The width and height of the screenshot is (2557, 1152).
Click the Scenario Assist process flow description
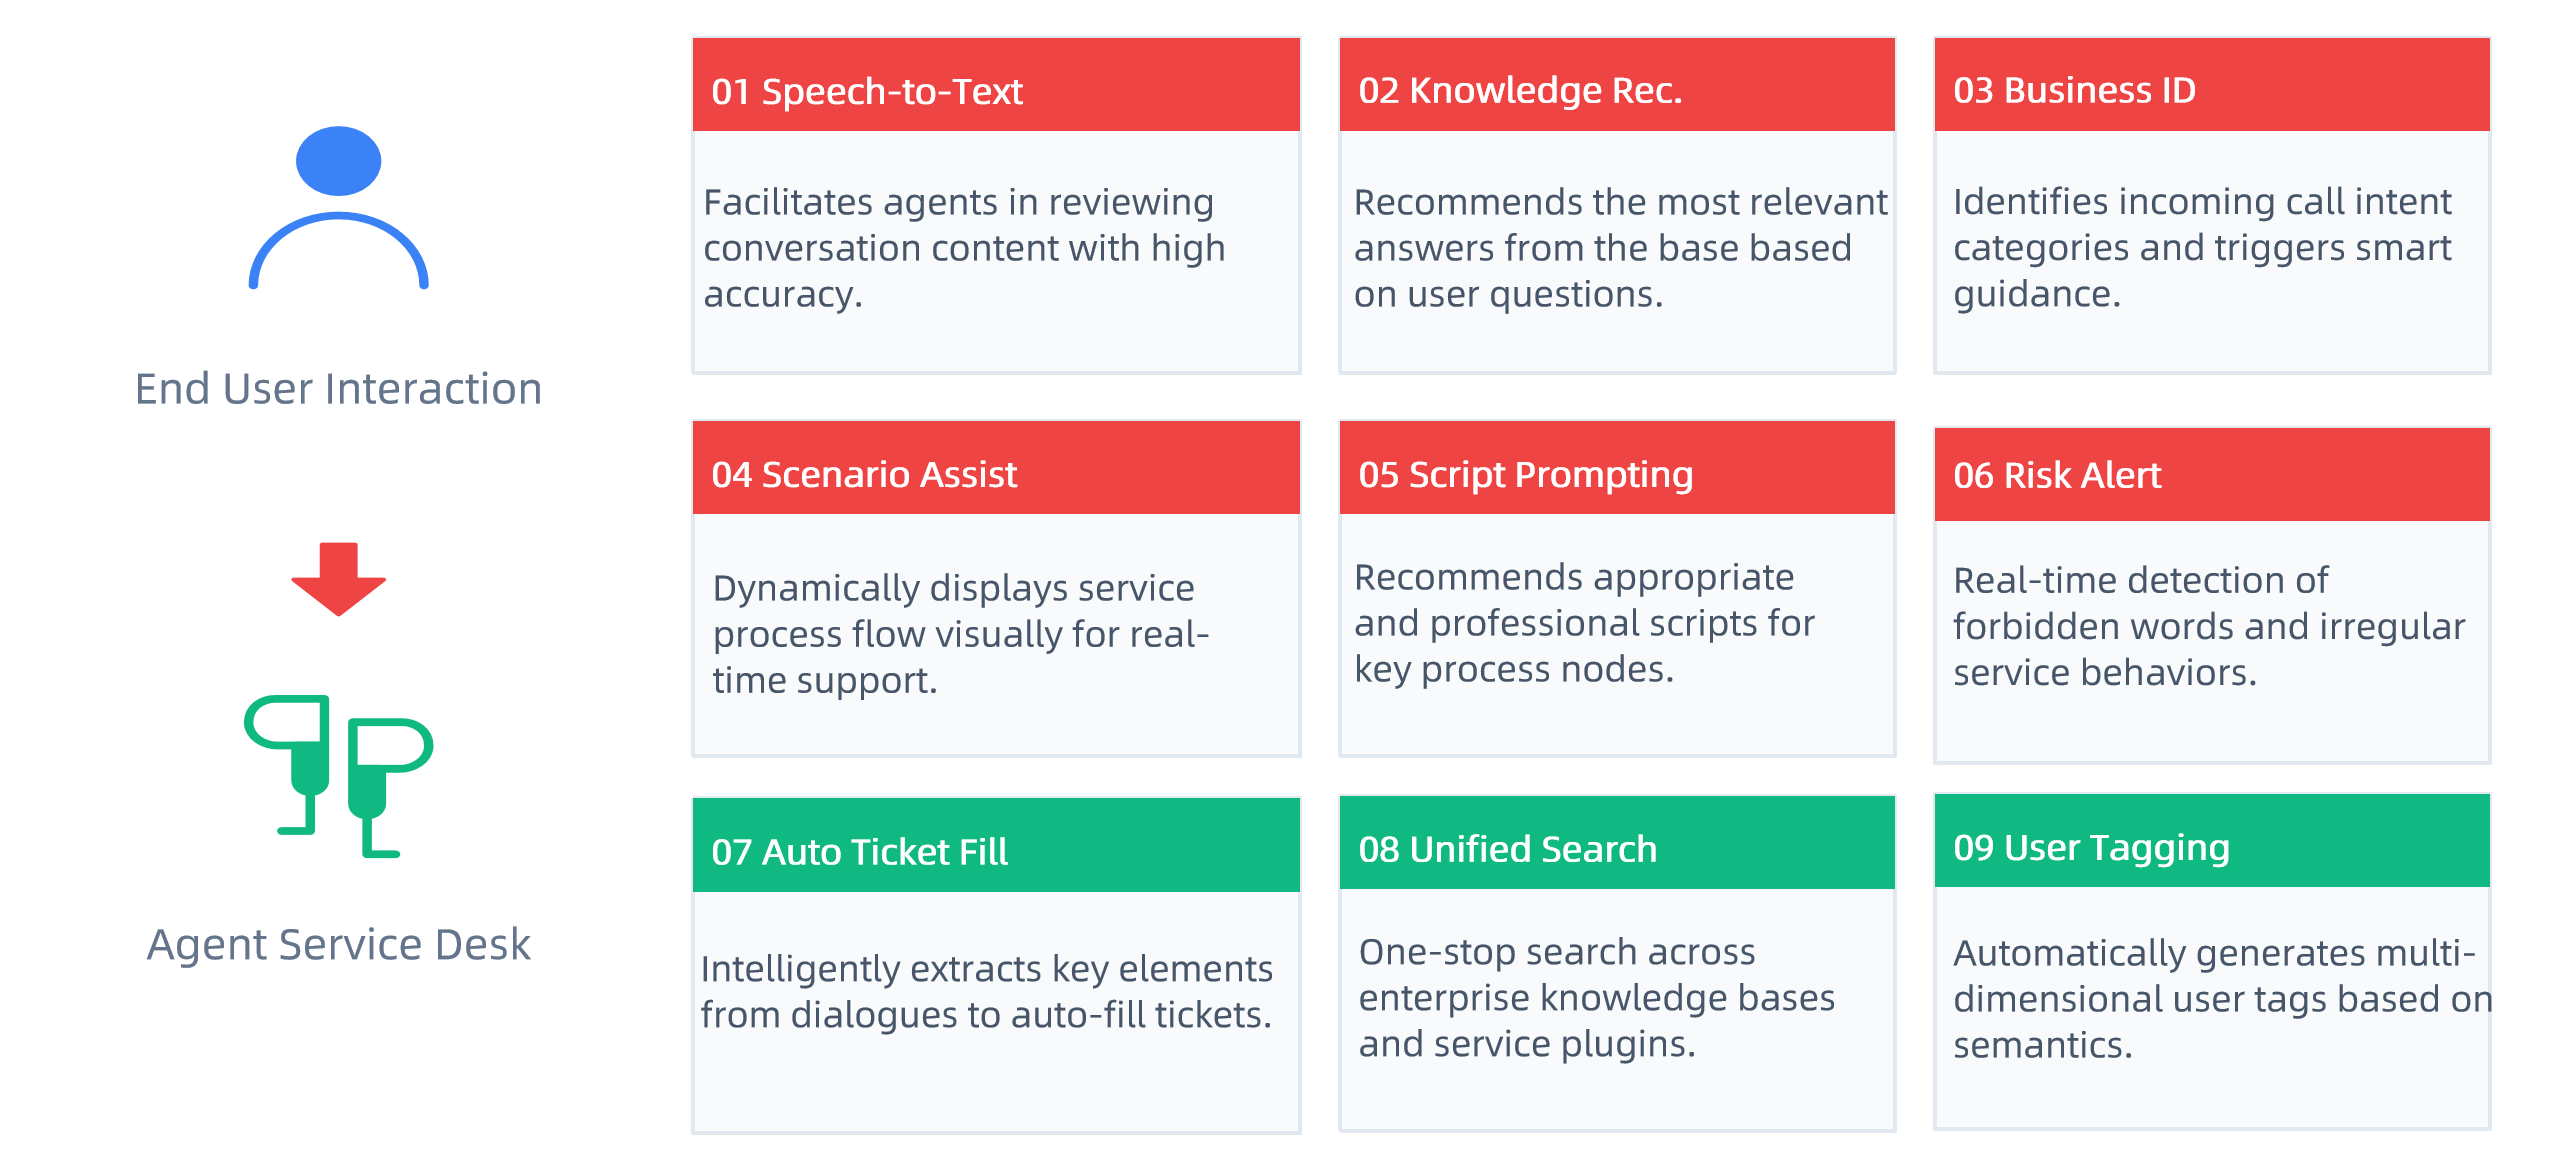click(x=960, y=634)
